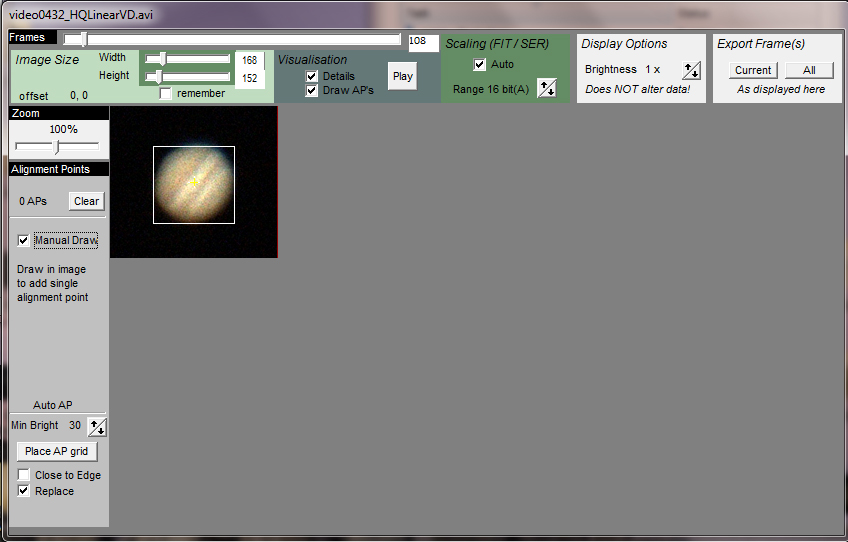Click the Height value field 152
The height and width of the screenshot is (542, 848).
[250, 78]
